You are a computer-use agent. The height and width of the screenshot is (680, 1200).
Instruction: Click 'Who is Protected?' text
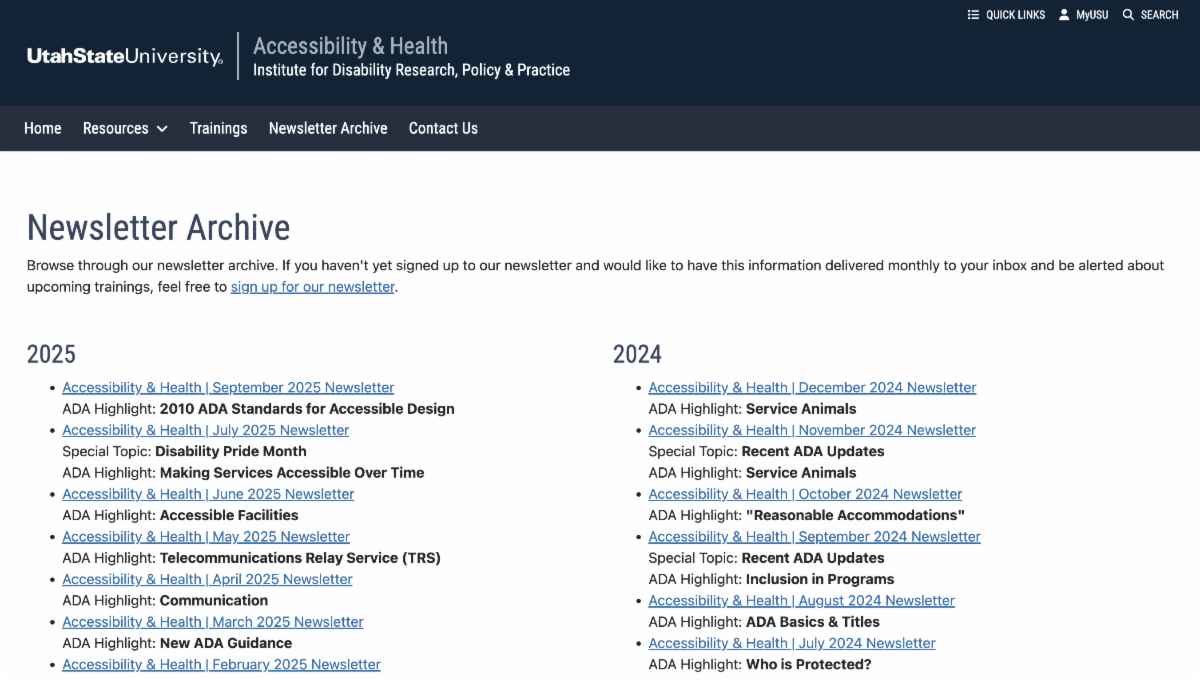pyautogui.click(x=809, y=665)
